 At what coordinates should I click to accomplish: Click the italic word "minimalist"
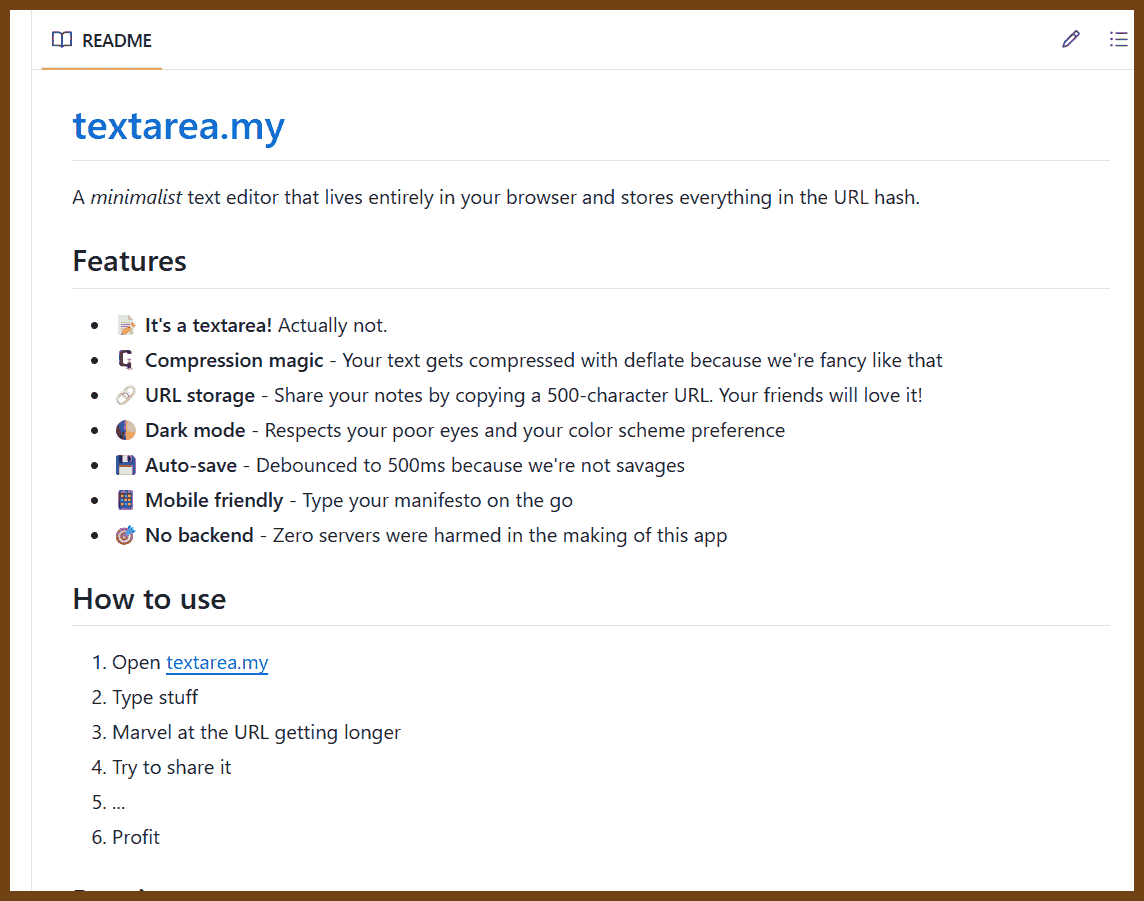click(136, 198)
